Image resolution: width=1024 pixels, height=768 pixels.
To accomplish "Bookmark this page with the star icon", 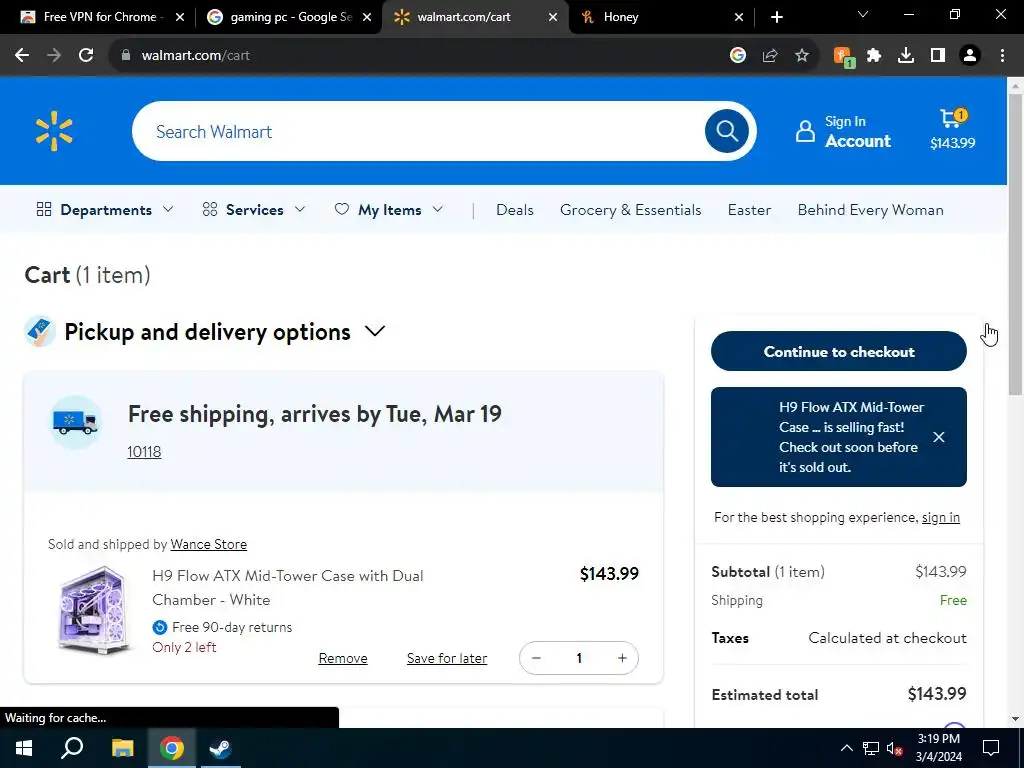I will coord(802,56).
